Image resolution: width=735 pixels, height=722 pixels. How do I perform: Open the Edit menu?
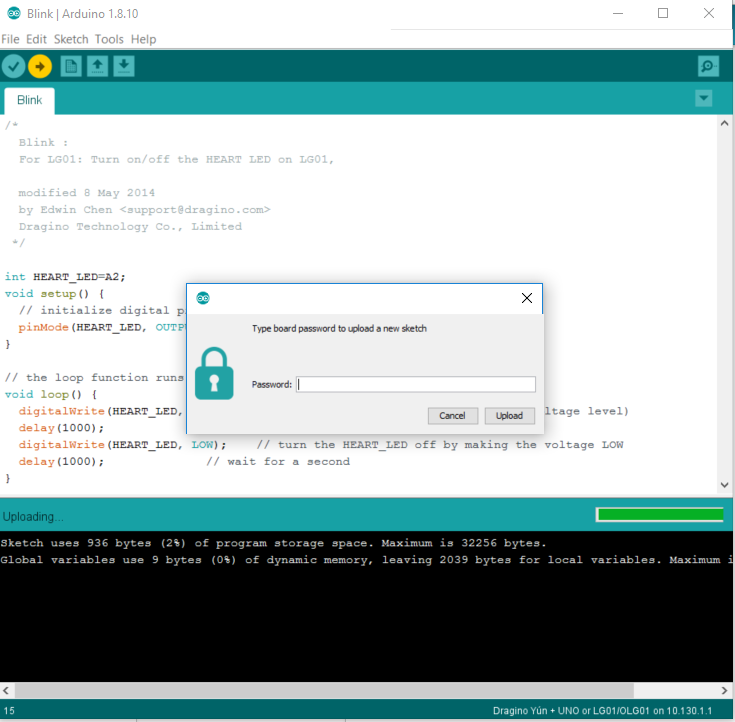(x=36, y=39)
